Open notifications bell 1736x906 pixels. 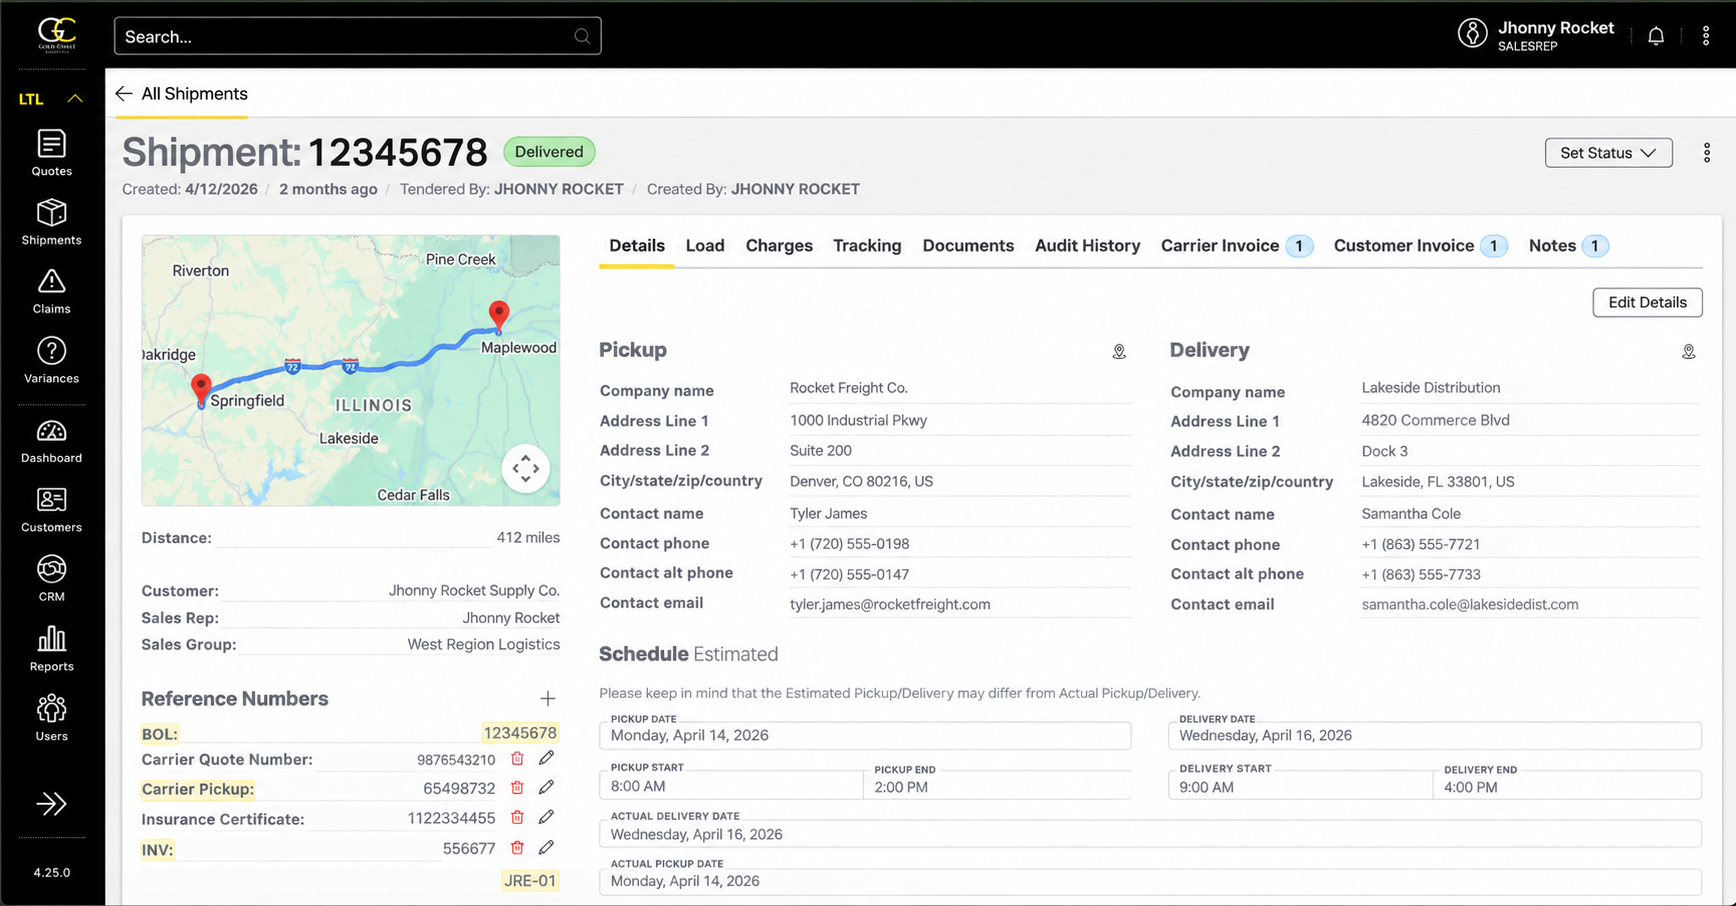click(1656, 36)
